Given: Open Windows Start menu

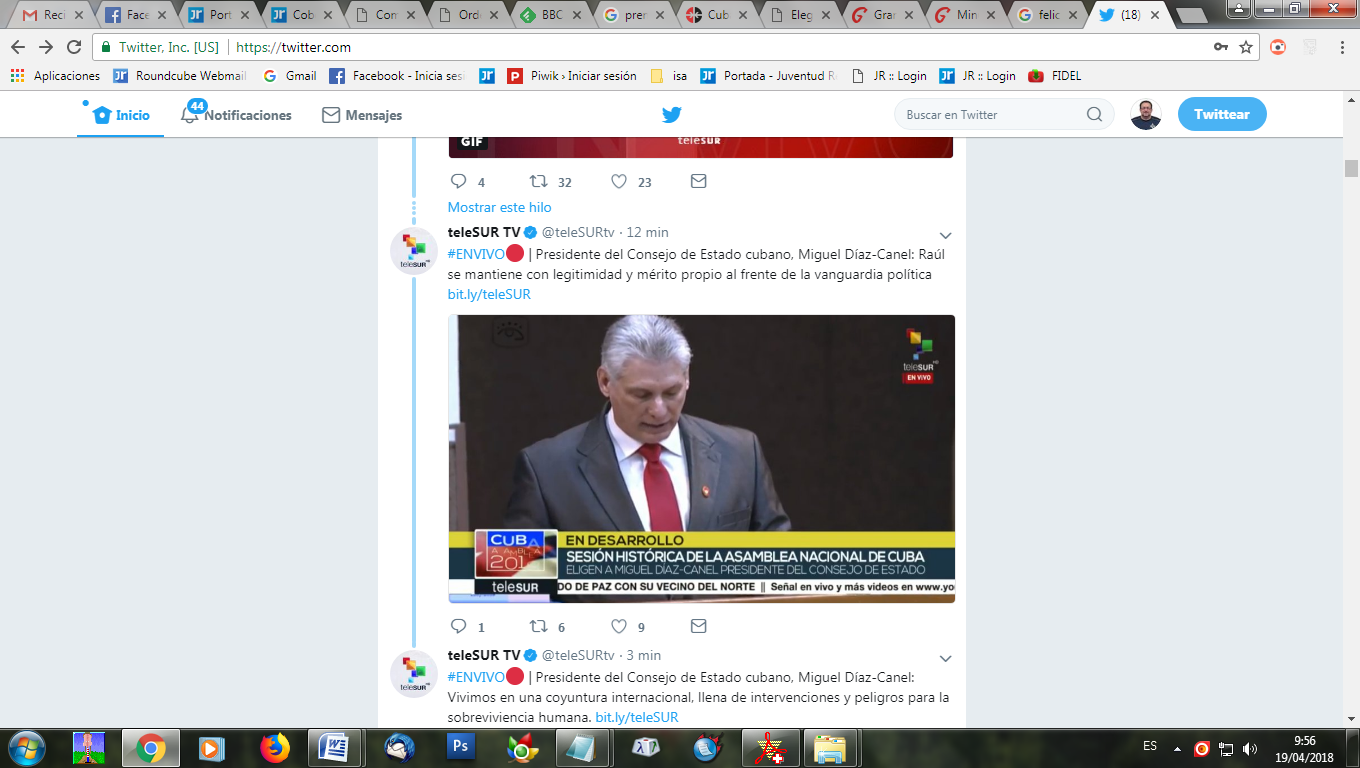Looking at the screenshot, I should pyautogui.click(x=26, y=747).
